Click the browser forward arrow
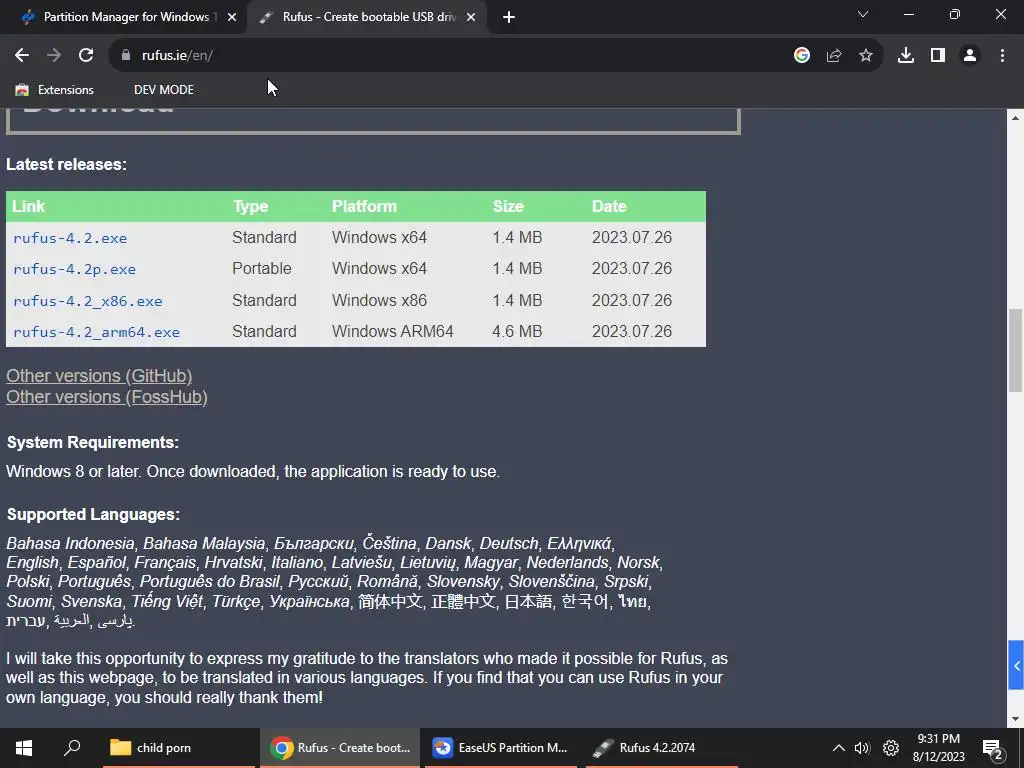The height and width of the screenshot is (768, 1024). point(54,56)
